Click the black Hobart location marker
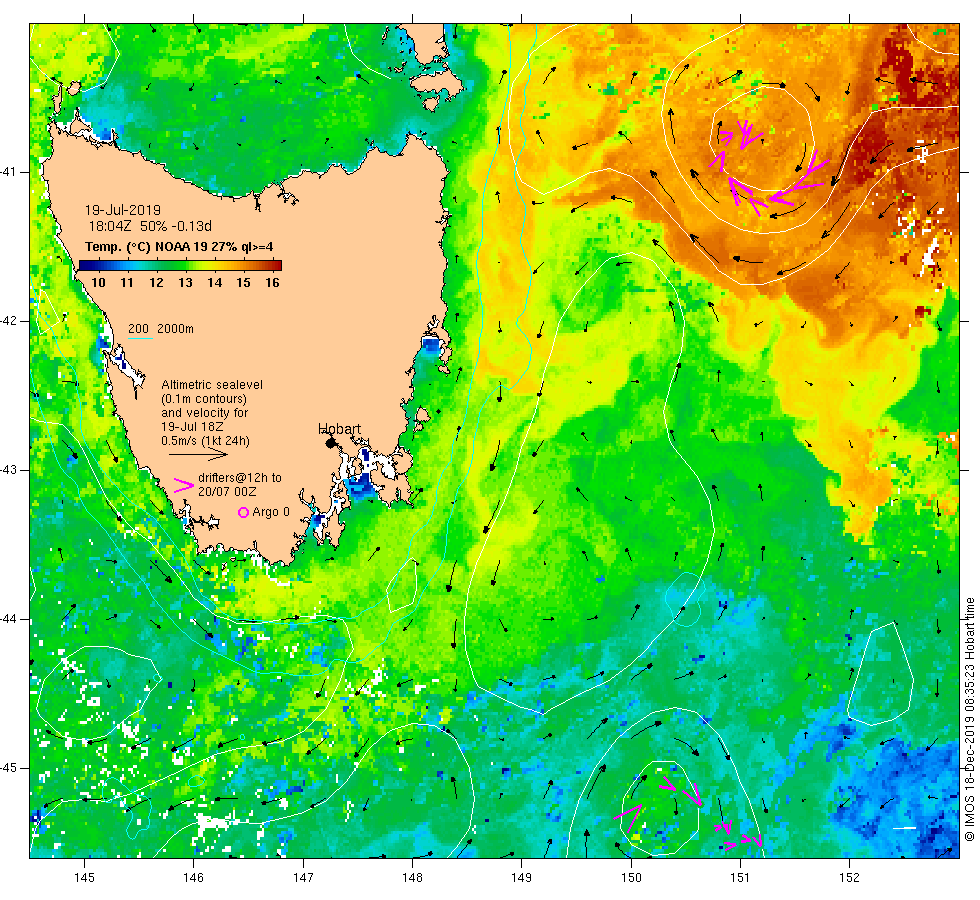 pos(331,443)
